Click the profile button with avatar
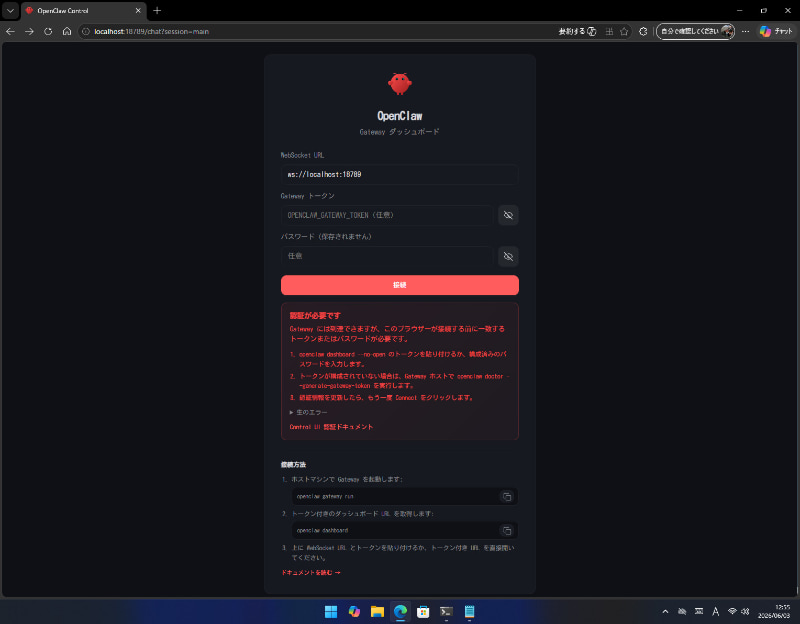The image size is (800, 624). click(695, 32)
